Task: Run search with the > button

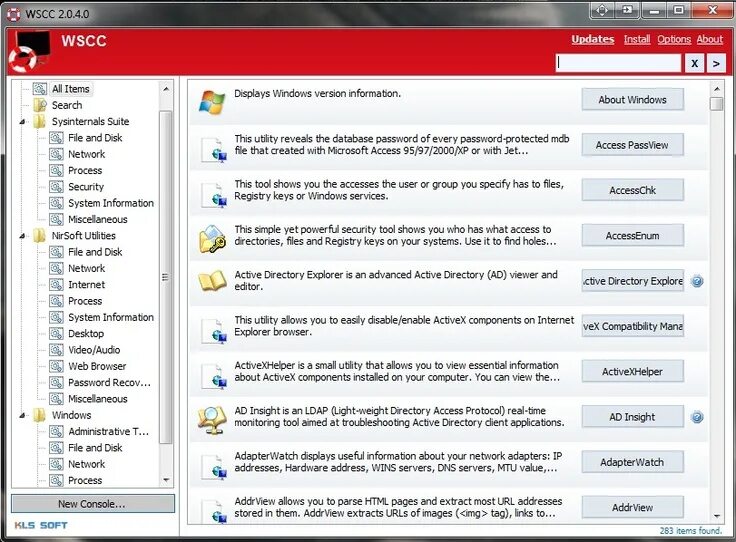Action: 716,63
